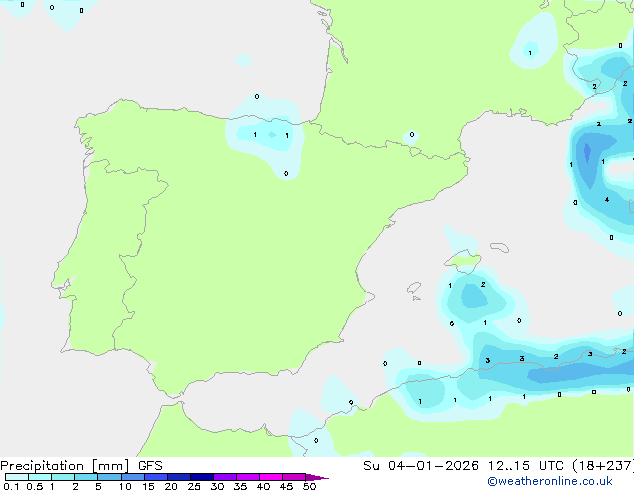
Task: Click the "Su 04-01-2026" date text
Action: 421,466
